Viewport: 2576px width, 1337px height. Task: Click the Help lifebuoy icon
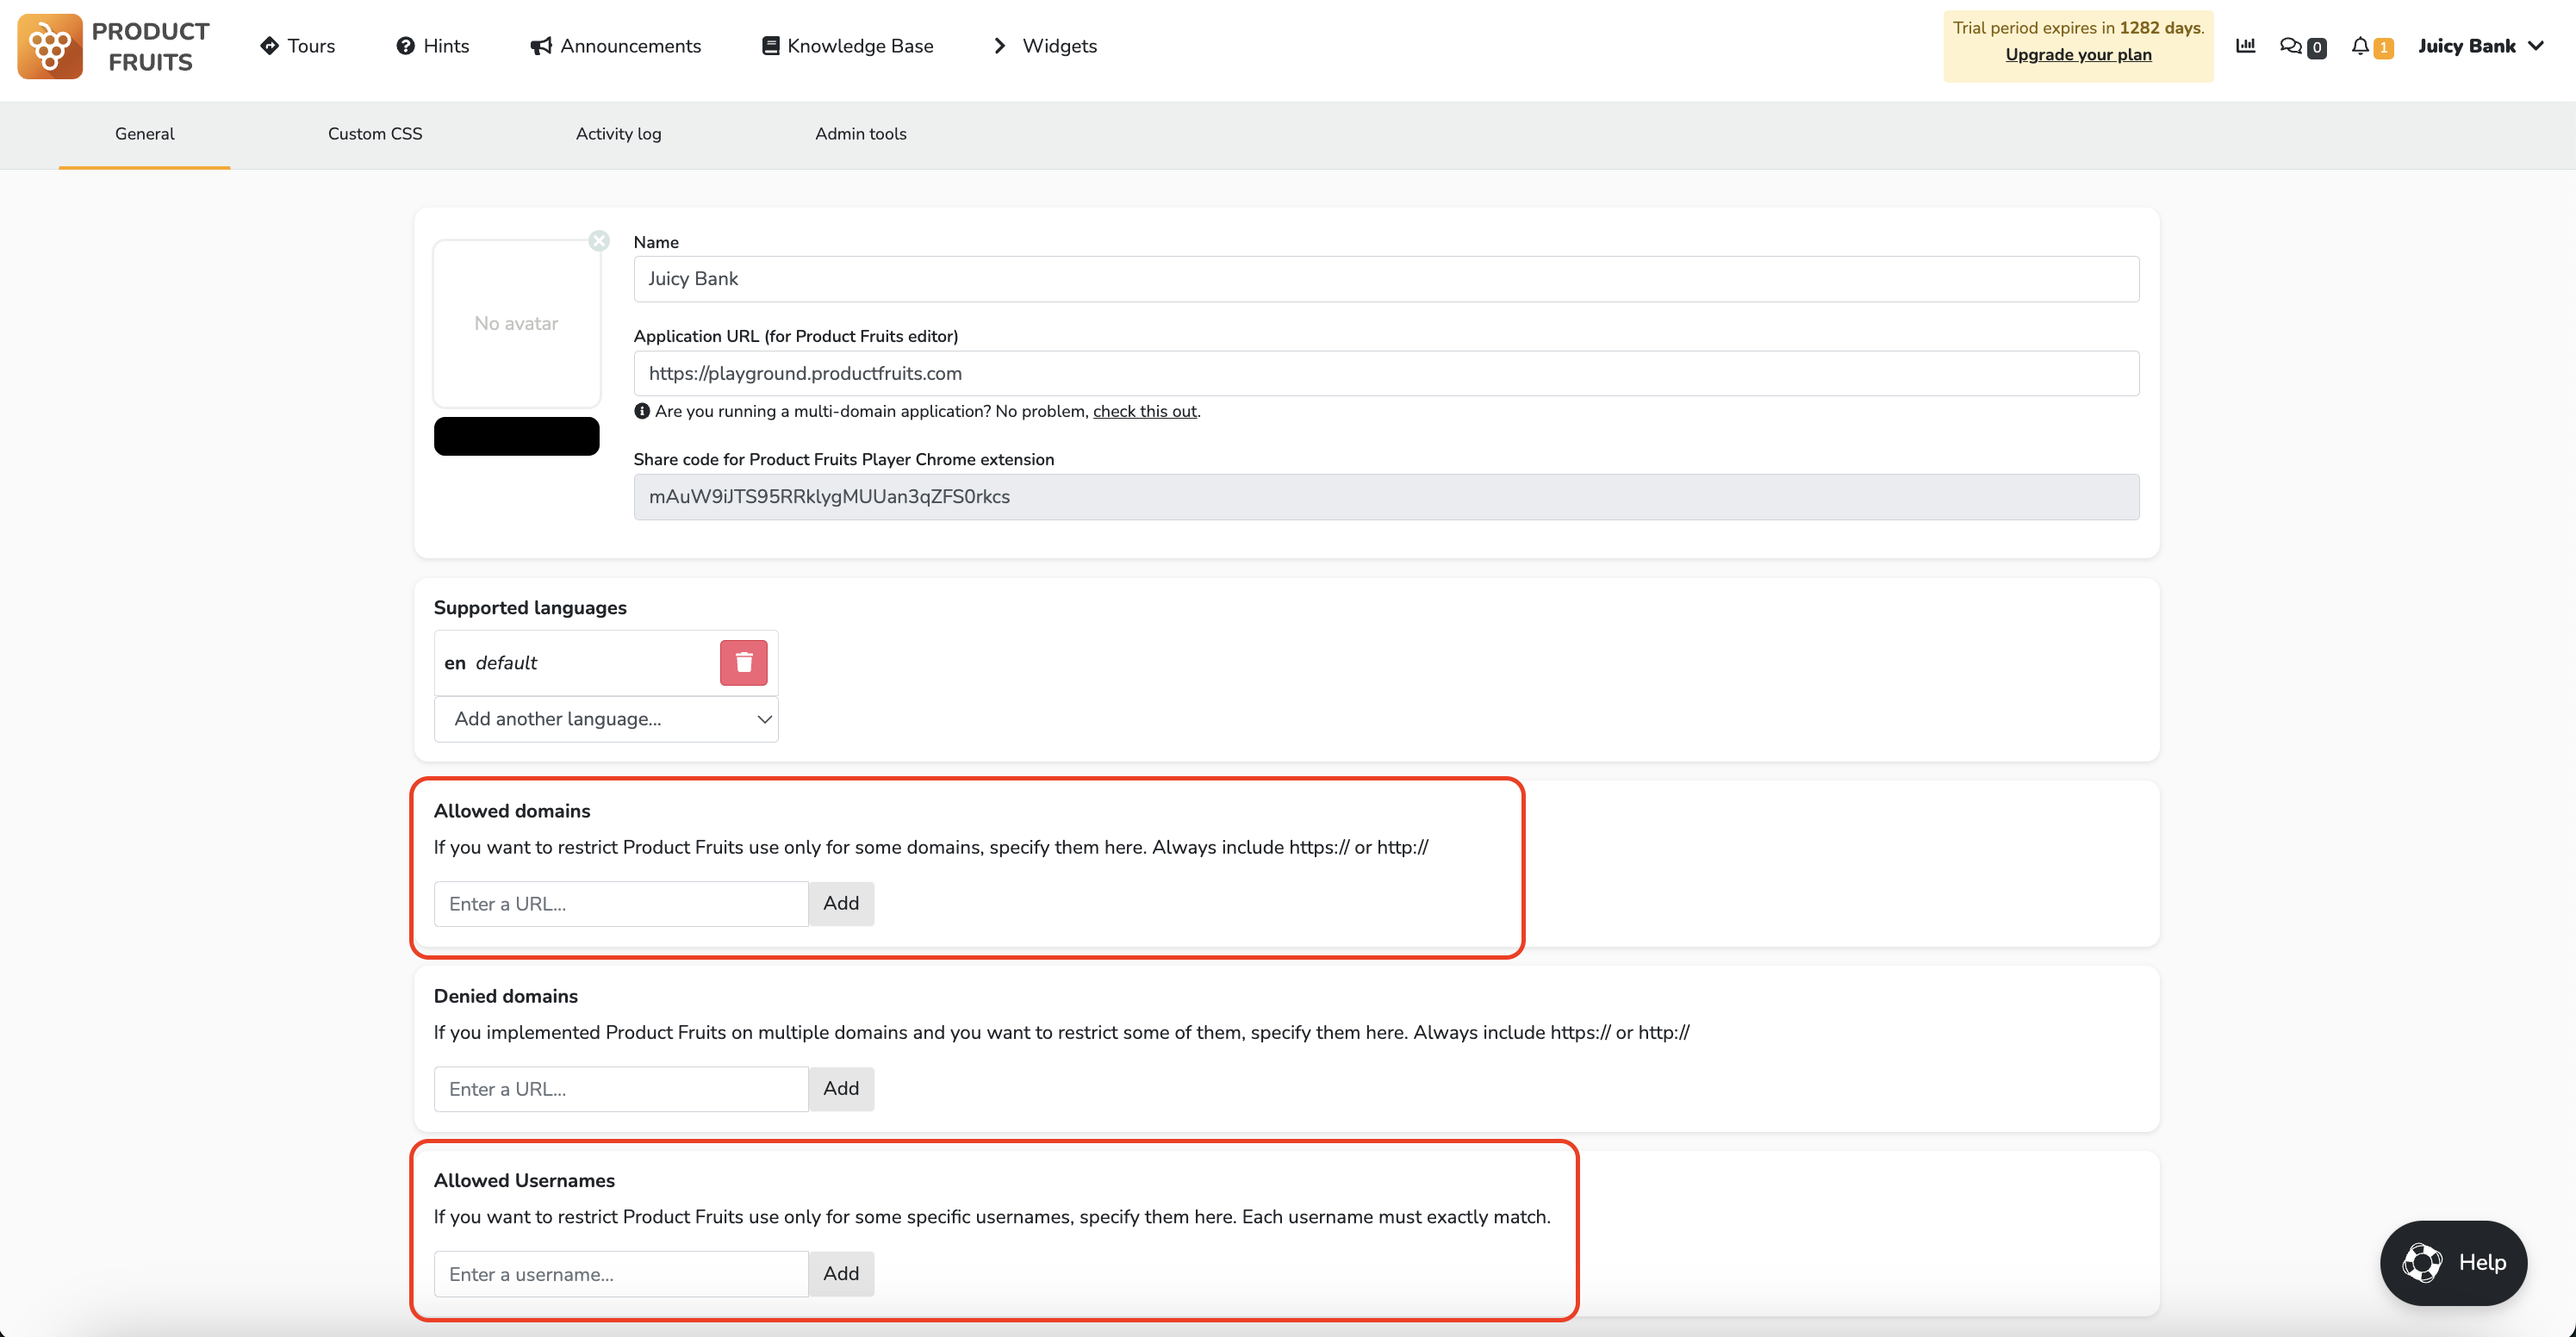coord(2422,1262)
